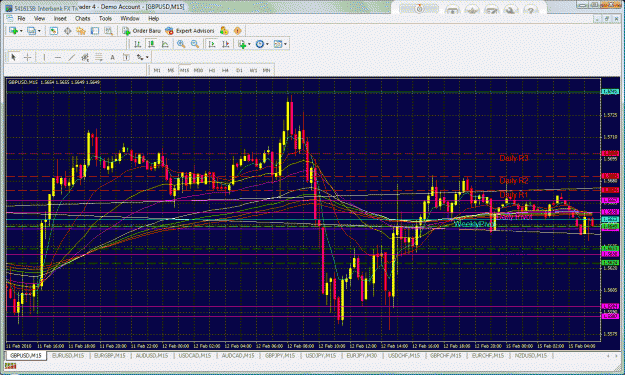Screen dimensions: 625x375
Task: Zoom out on the chart
Action: (x=195, y=44)
